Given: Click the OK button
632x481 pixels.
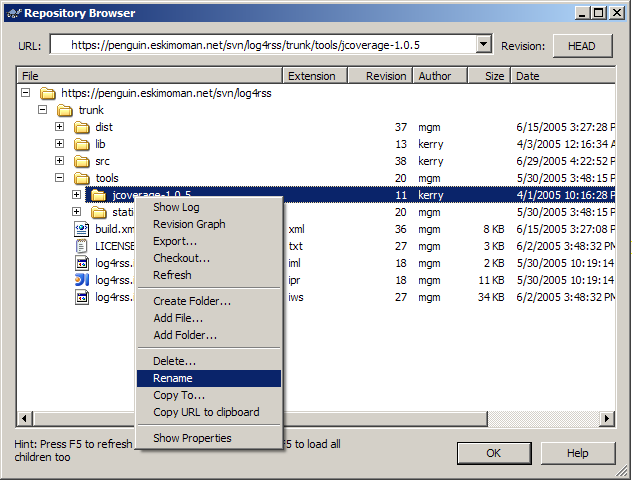Looking at the screenshot, I should [x=494, y=454].
